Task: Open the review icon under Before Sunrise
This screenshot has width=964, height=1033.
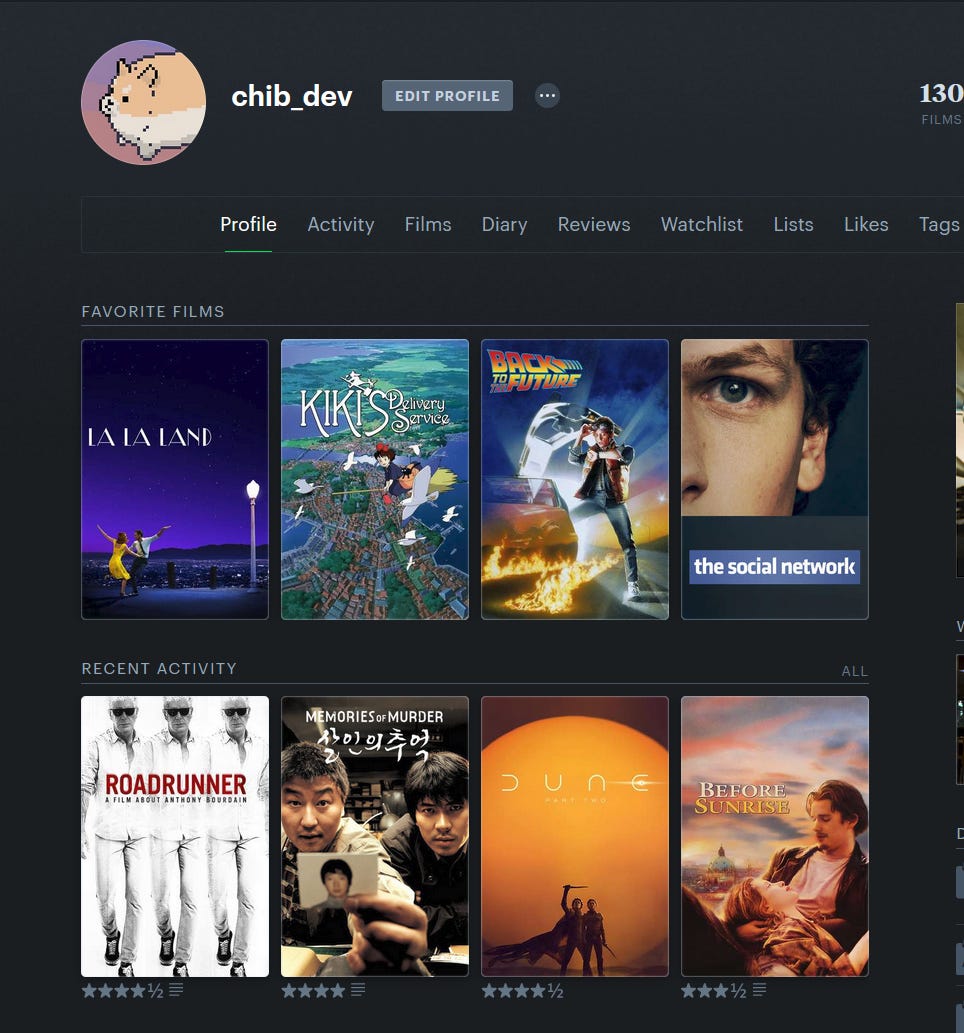Action: pyautogui.click(x=759, y=990)
